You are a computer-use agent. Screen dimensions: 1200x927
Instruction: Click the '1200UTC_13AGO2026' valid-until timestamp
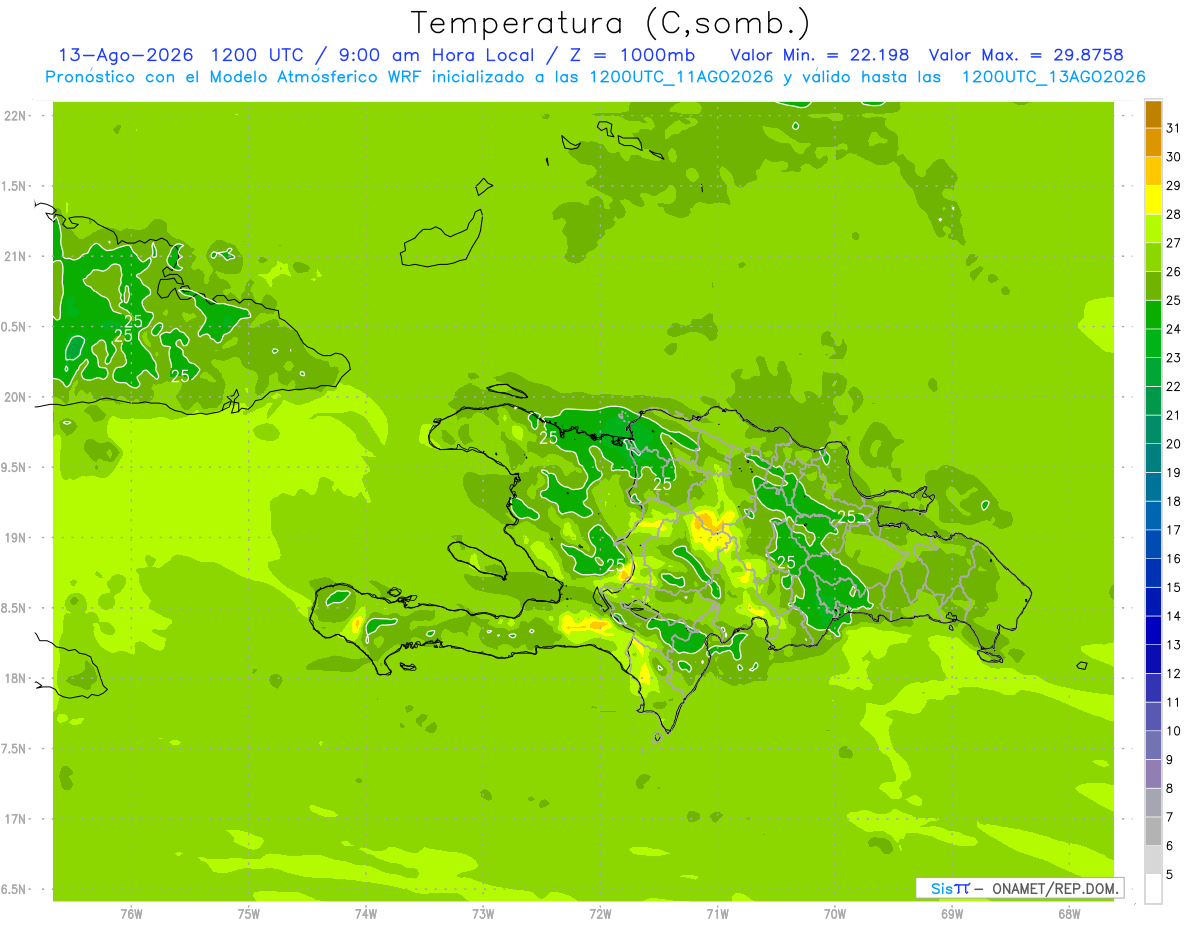1053,77
